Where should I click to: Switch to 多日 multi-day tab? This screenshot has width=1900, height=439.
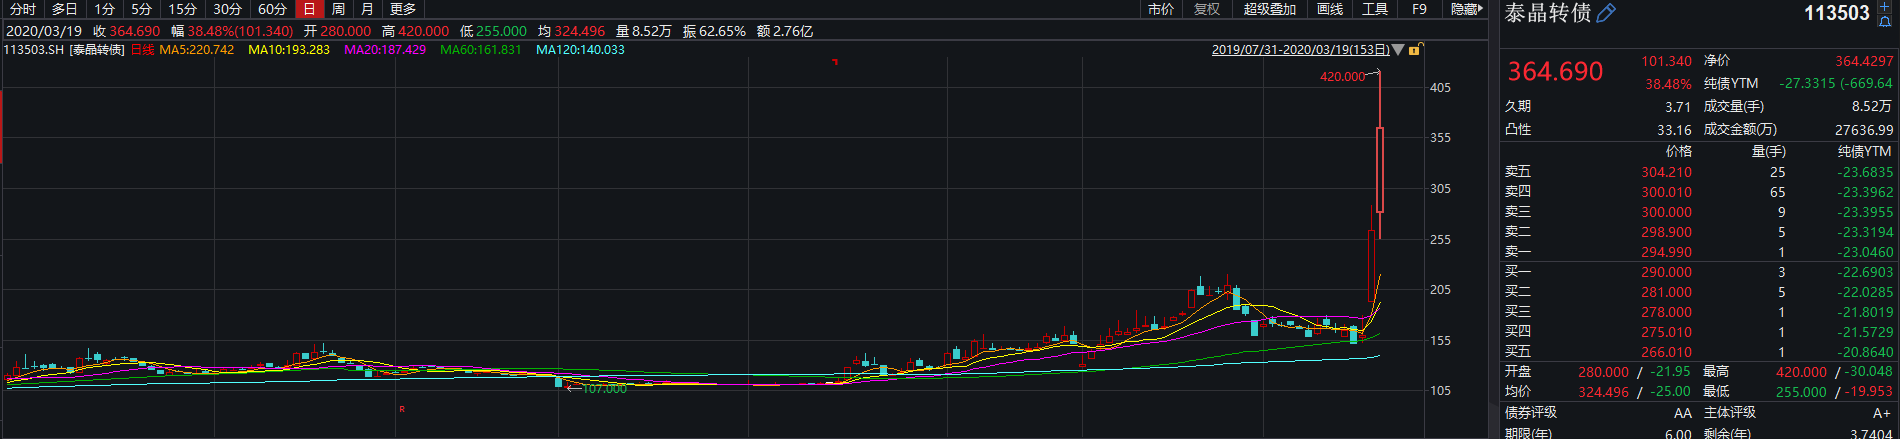pos(65,9)
